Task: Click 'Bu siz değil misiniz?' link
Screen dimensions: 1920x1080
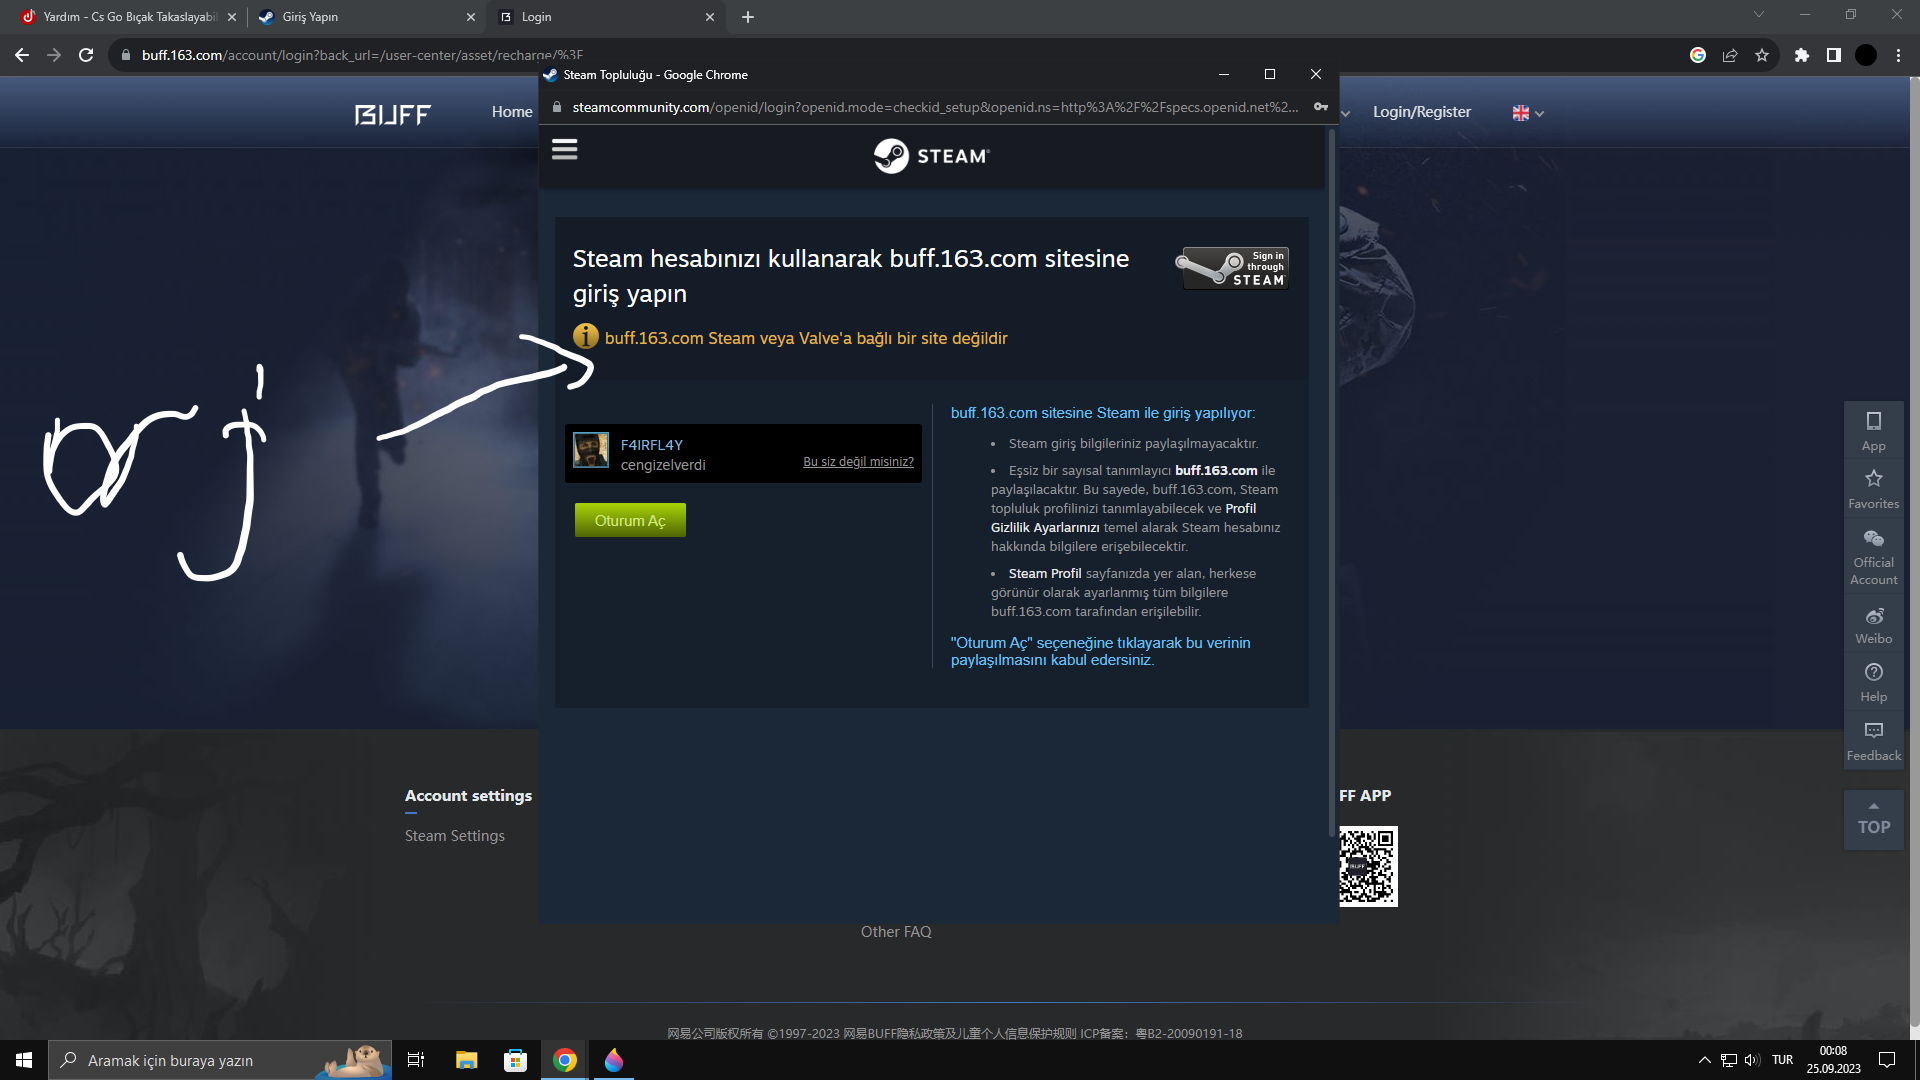Action: click(x=858, y=462)
